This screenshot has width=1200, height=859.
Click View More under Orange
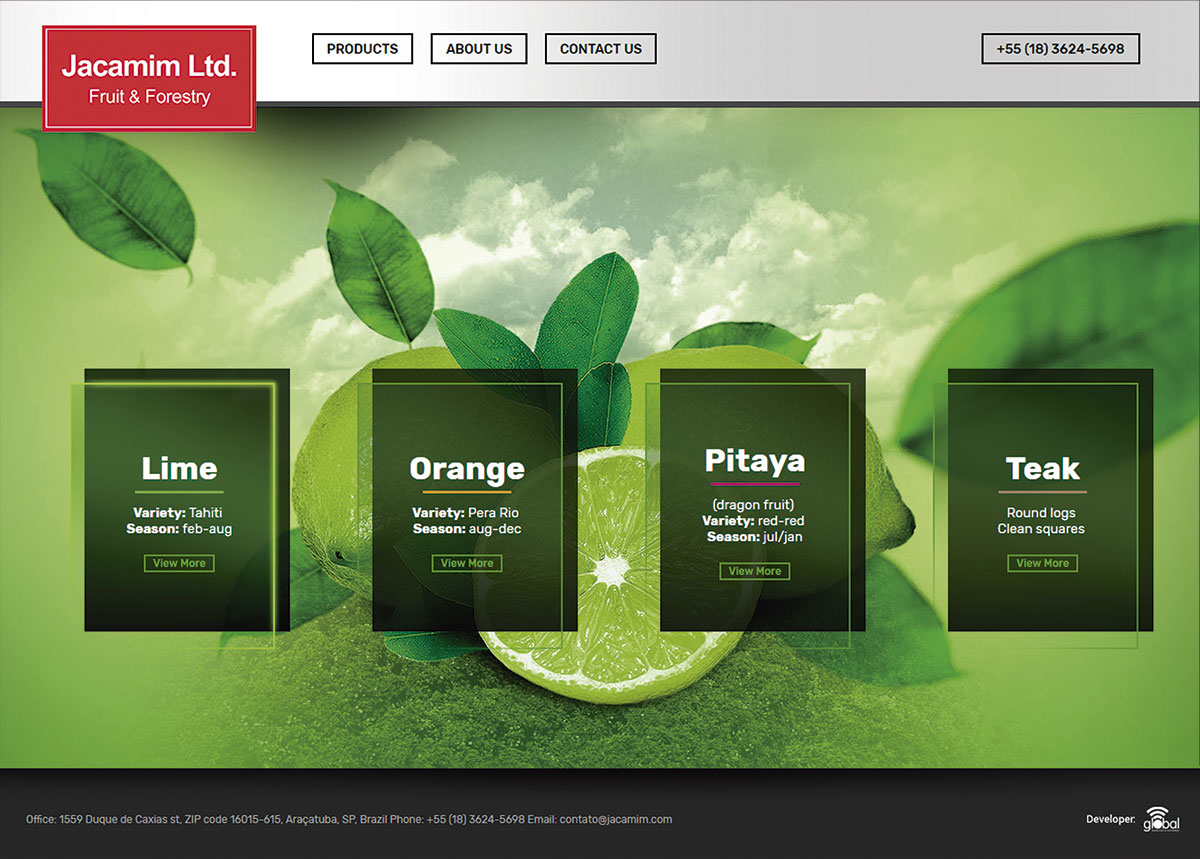tap(467, 563)
